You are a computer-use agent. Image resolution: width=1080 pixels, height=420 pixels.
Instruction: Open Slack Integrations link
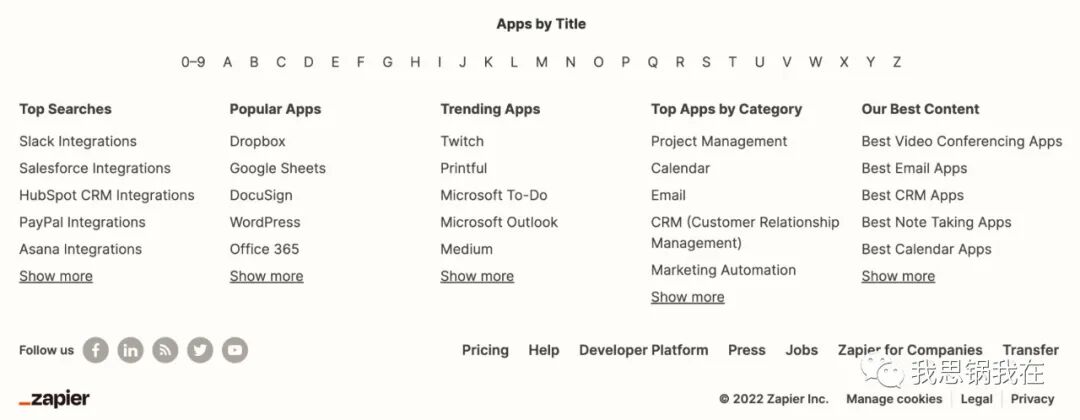coord(78,141)
